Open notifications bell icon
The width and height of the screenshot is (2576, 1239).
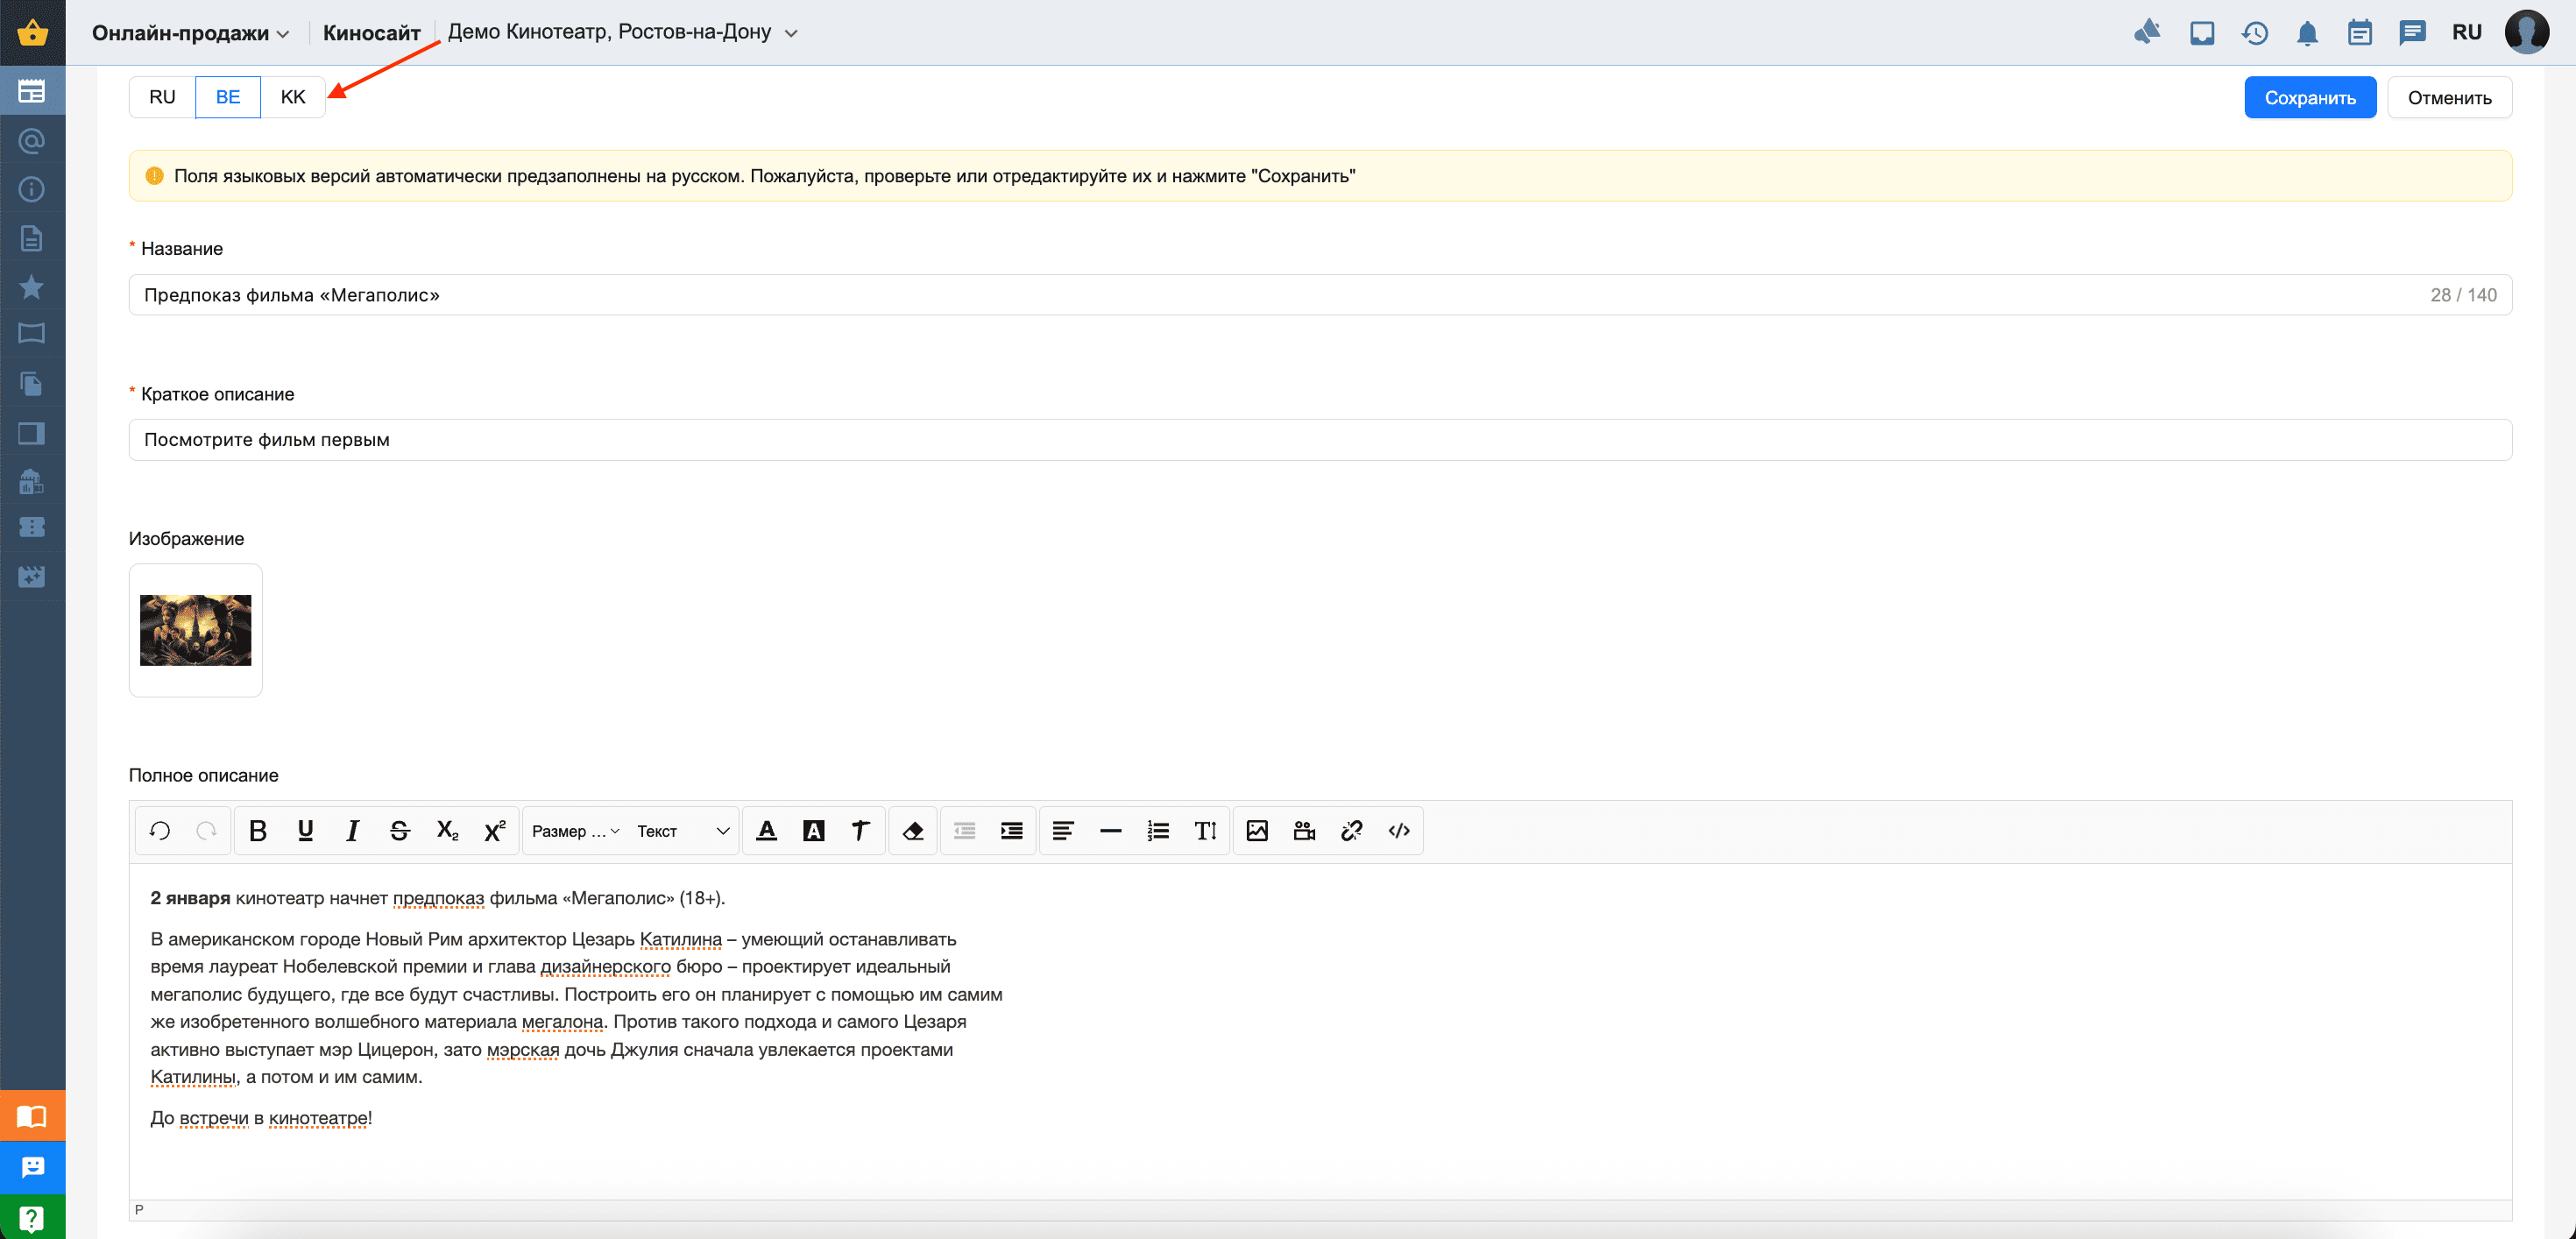tap(2306, 33)
